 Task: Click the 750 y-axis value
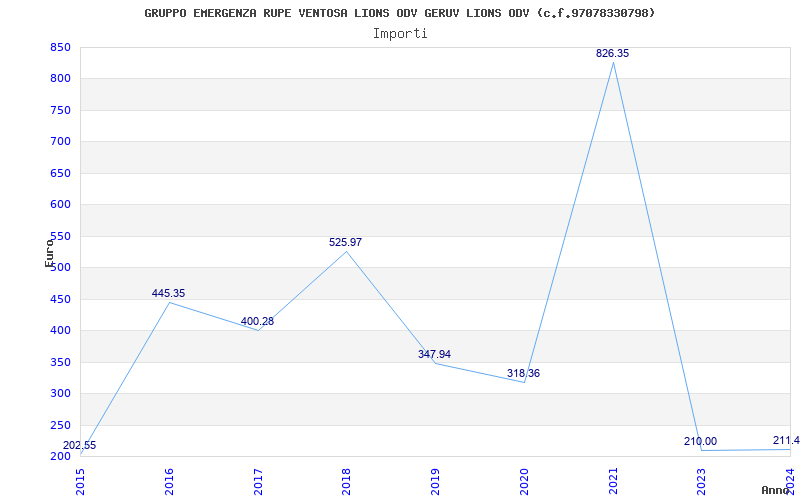[60, 111]
